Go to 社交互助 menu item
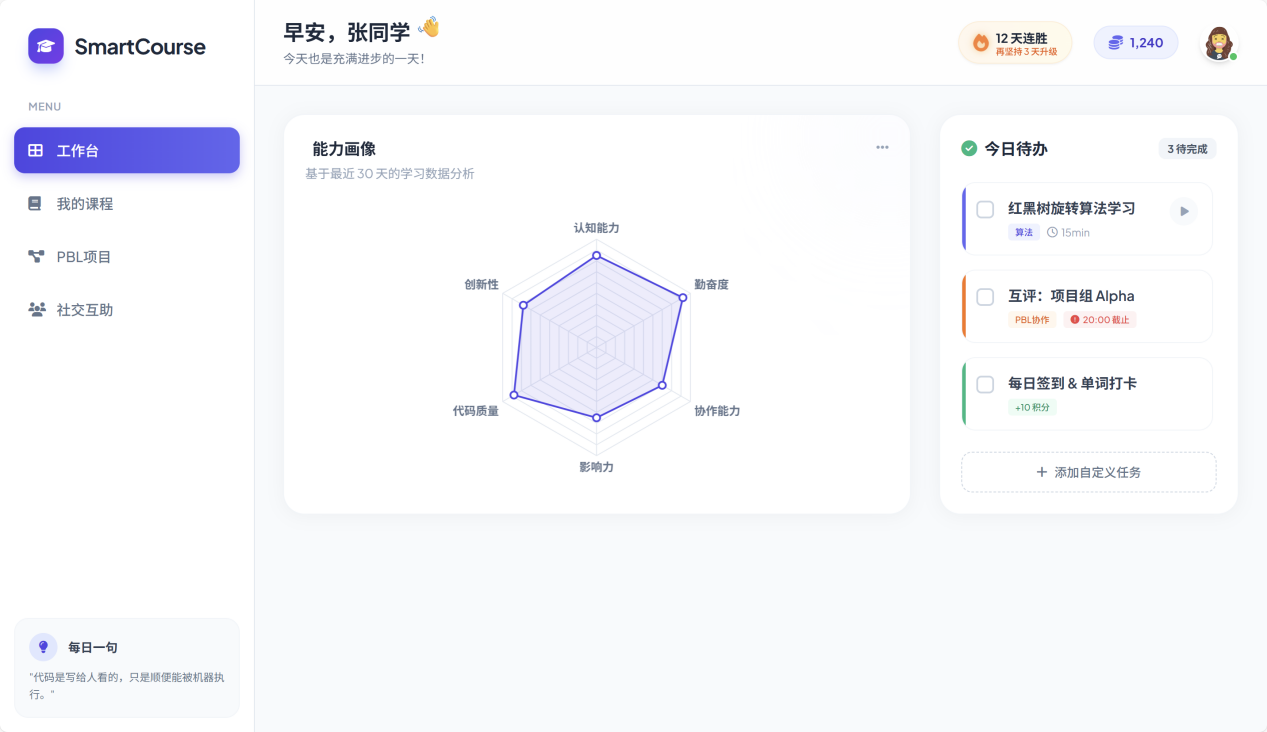 click(x=85, y=310)
